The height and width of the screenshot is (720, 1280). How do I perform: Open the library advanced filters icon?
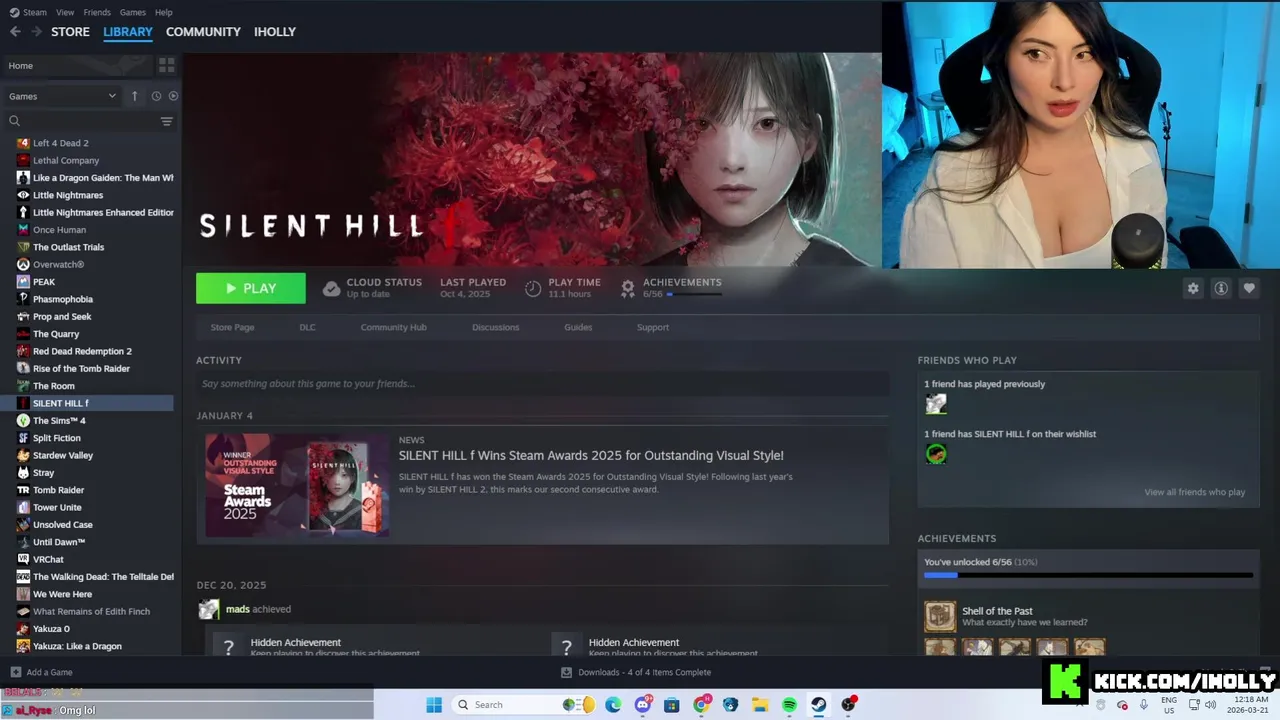(x=167, y=121)
